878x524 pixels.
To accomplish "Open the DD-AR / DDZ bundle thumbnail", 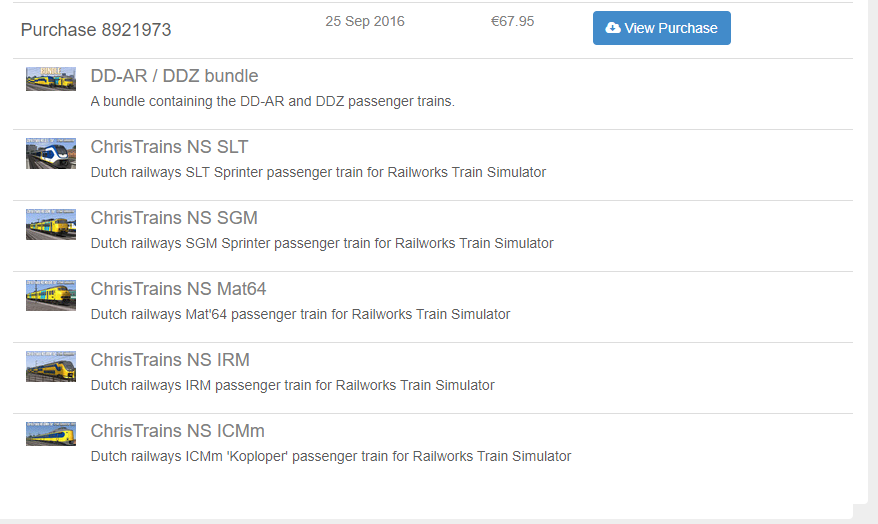I will (51, 79).
